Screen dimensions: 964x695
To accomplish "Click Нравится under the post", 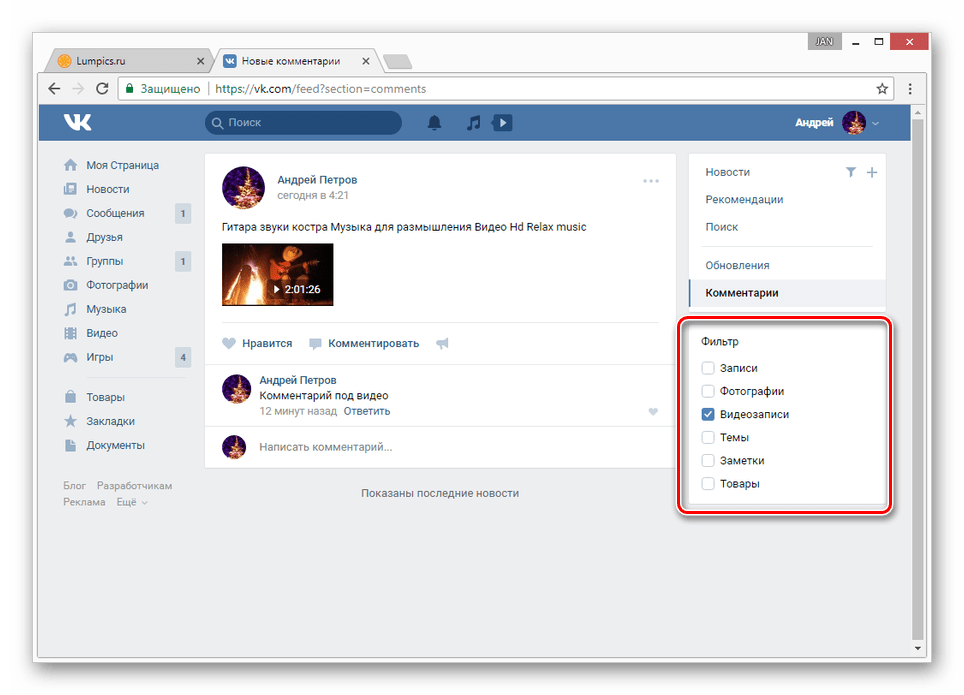I will tap(257, 343).
